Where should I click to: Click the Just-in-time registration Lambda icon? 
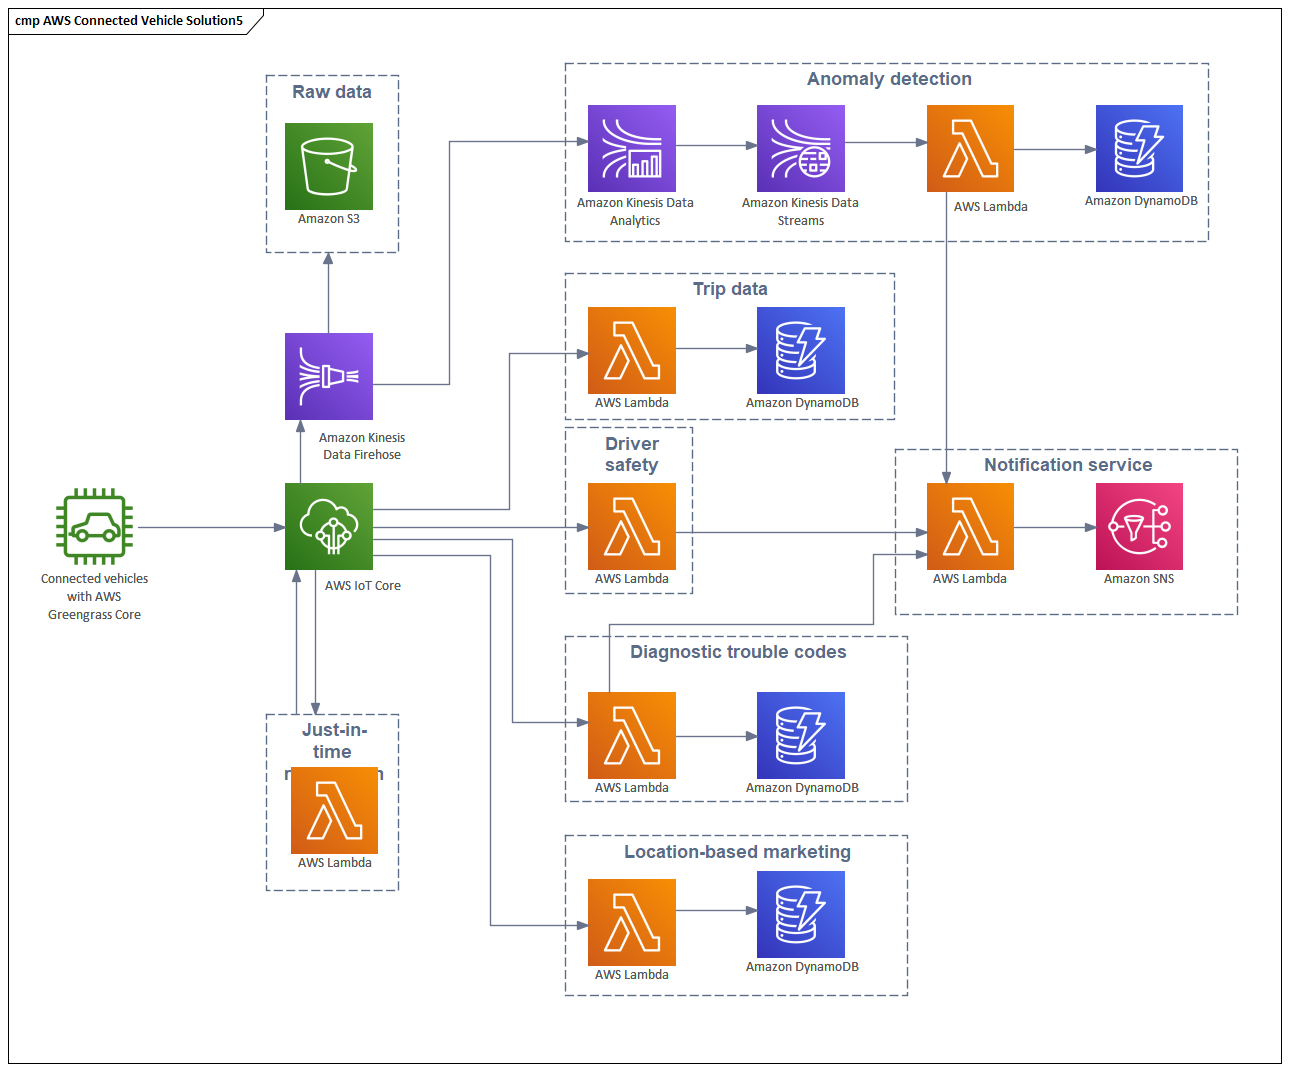tap(333, 811)
